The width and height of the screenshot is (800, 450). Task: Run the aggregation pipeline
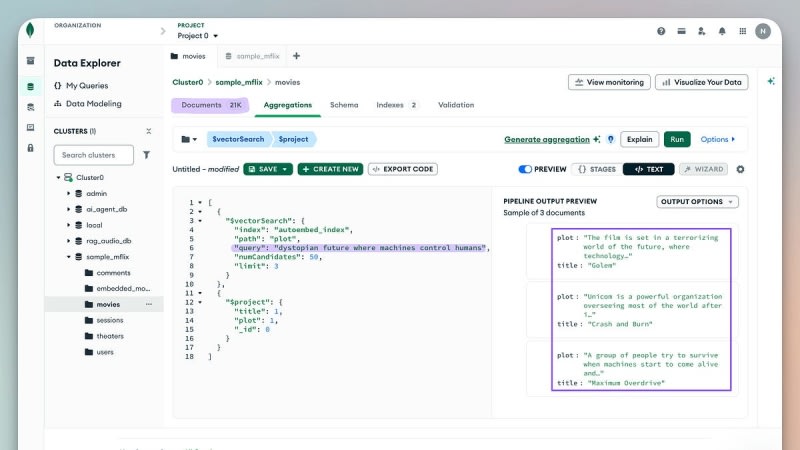[x=677, y=139]
